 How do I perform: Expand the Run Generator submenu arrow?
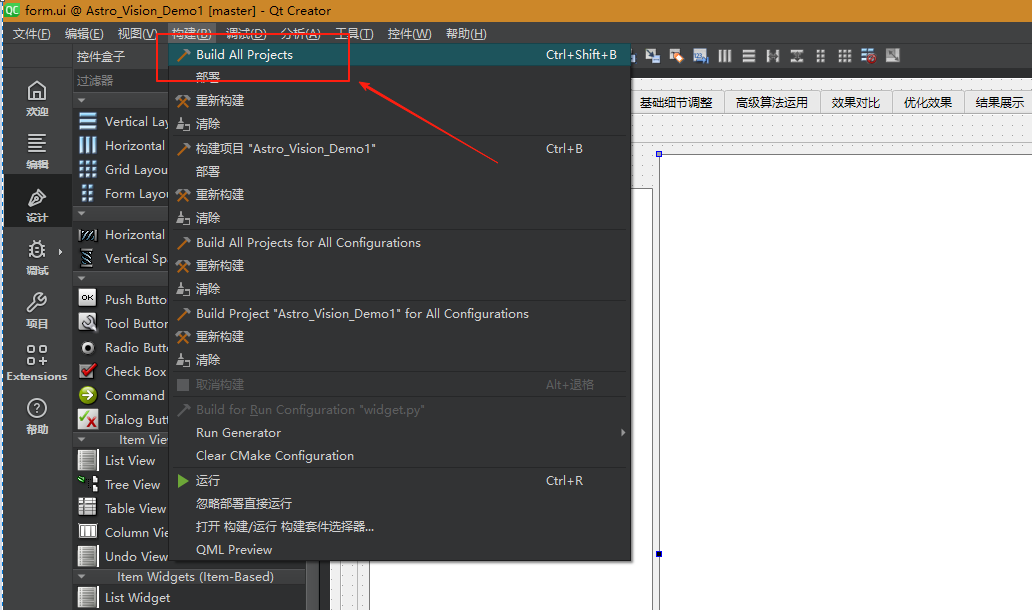tap(623, 432)
